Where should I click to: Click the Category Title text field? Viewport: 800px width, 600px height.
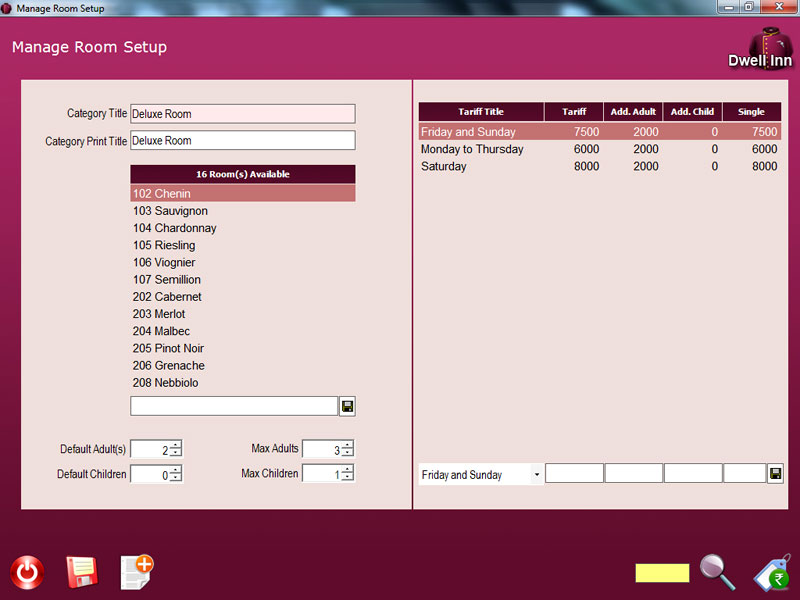242,114
